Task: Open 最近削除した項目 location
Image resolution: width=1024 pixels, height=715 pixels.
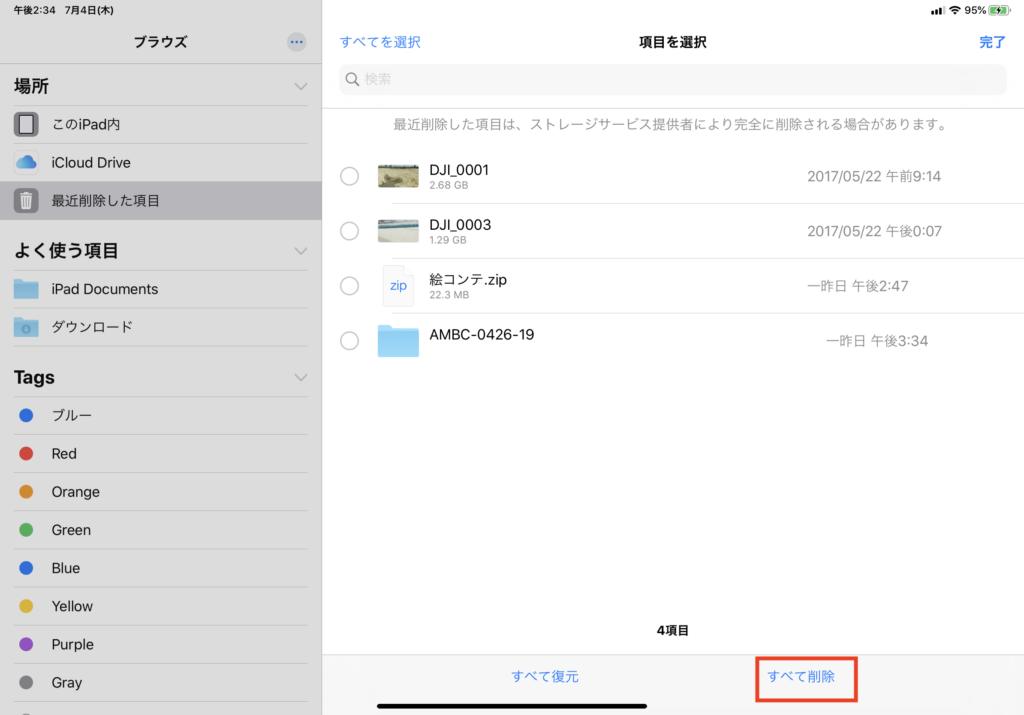Action: coord(161,200)
